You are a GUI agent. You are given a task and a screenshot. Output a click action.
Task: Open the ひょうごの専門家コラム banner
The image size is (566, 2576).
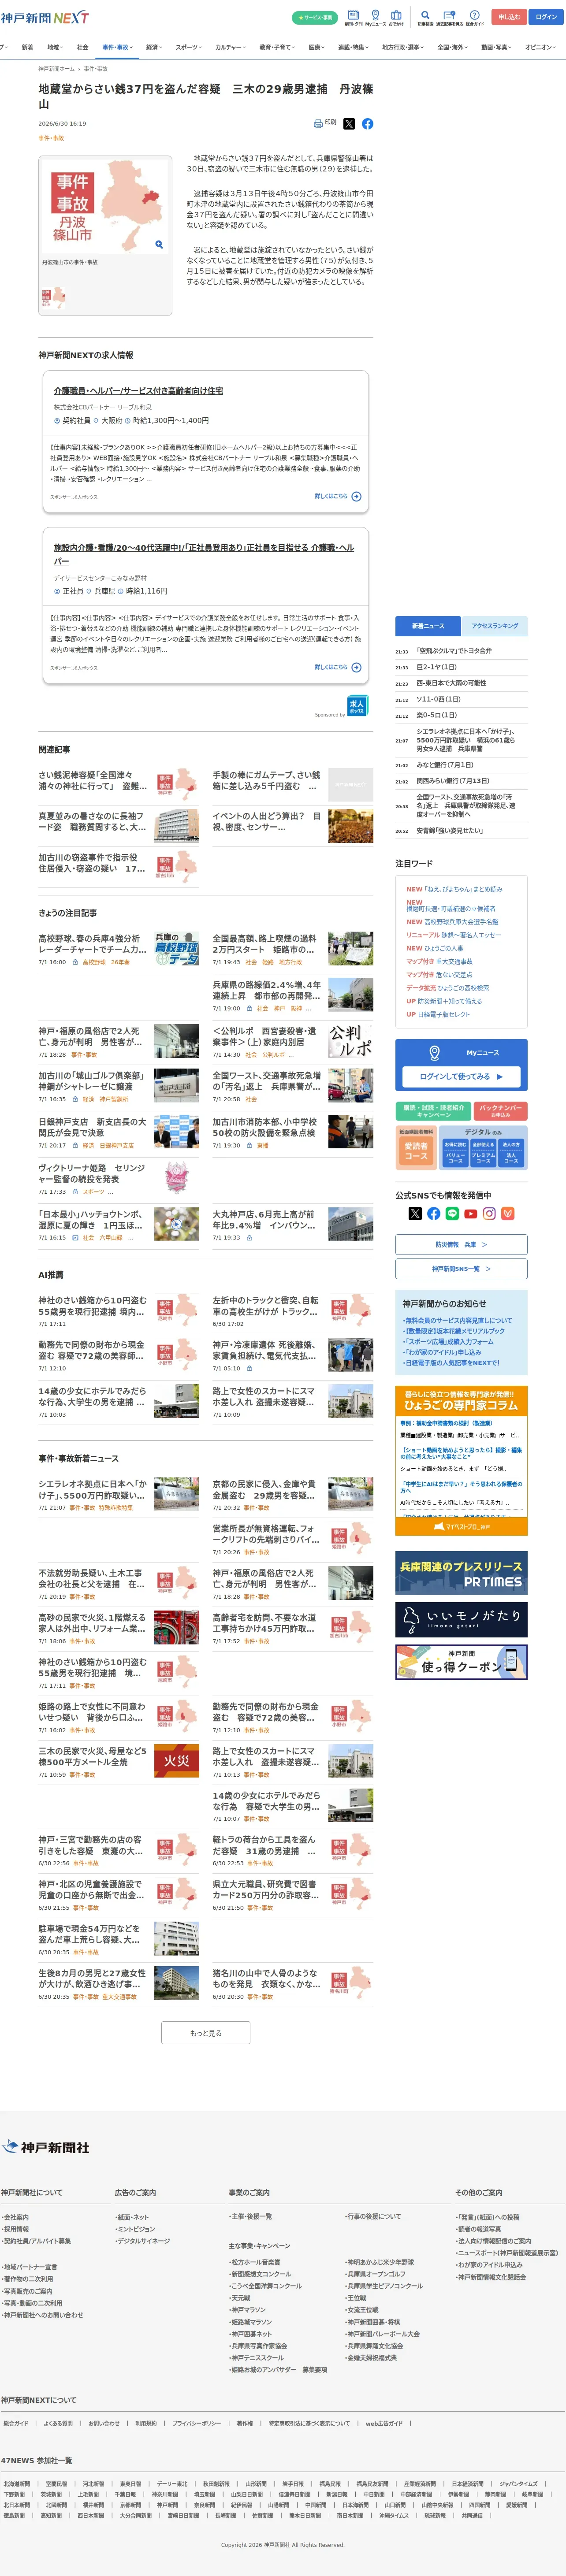461,1400
